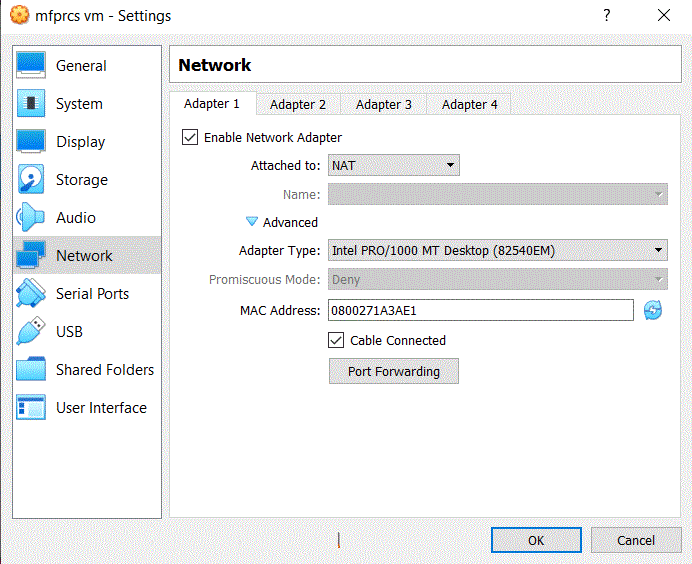692x564 pixels.
Task: Select the Audio label in sidebar
Action: pyautogui.click(x=76, y=218)
